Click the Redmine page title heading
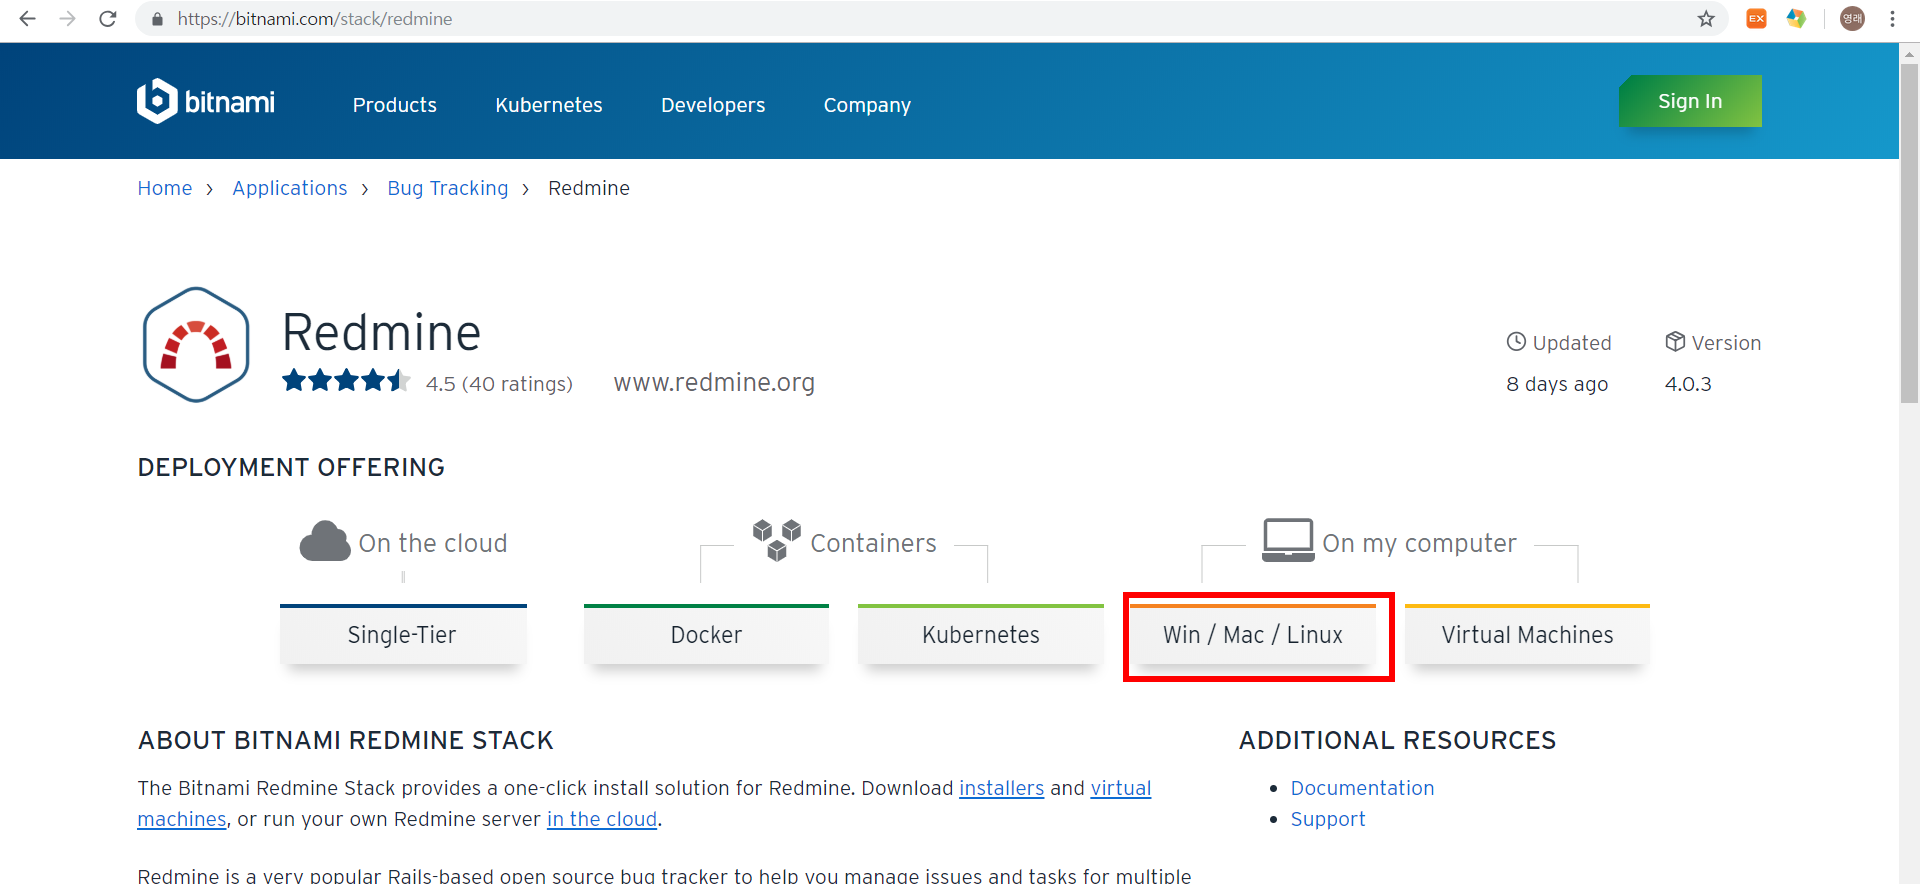The width and height of the screenshot is (1920, 884). (x=381, y=332)
